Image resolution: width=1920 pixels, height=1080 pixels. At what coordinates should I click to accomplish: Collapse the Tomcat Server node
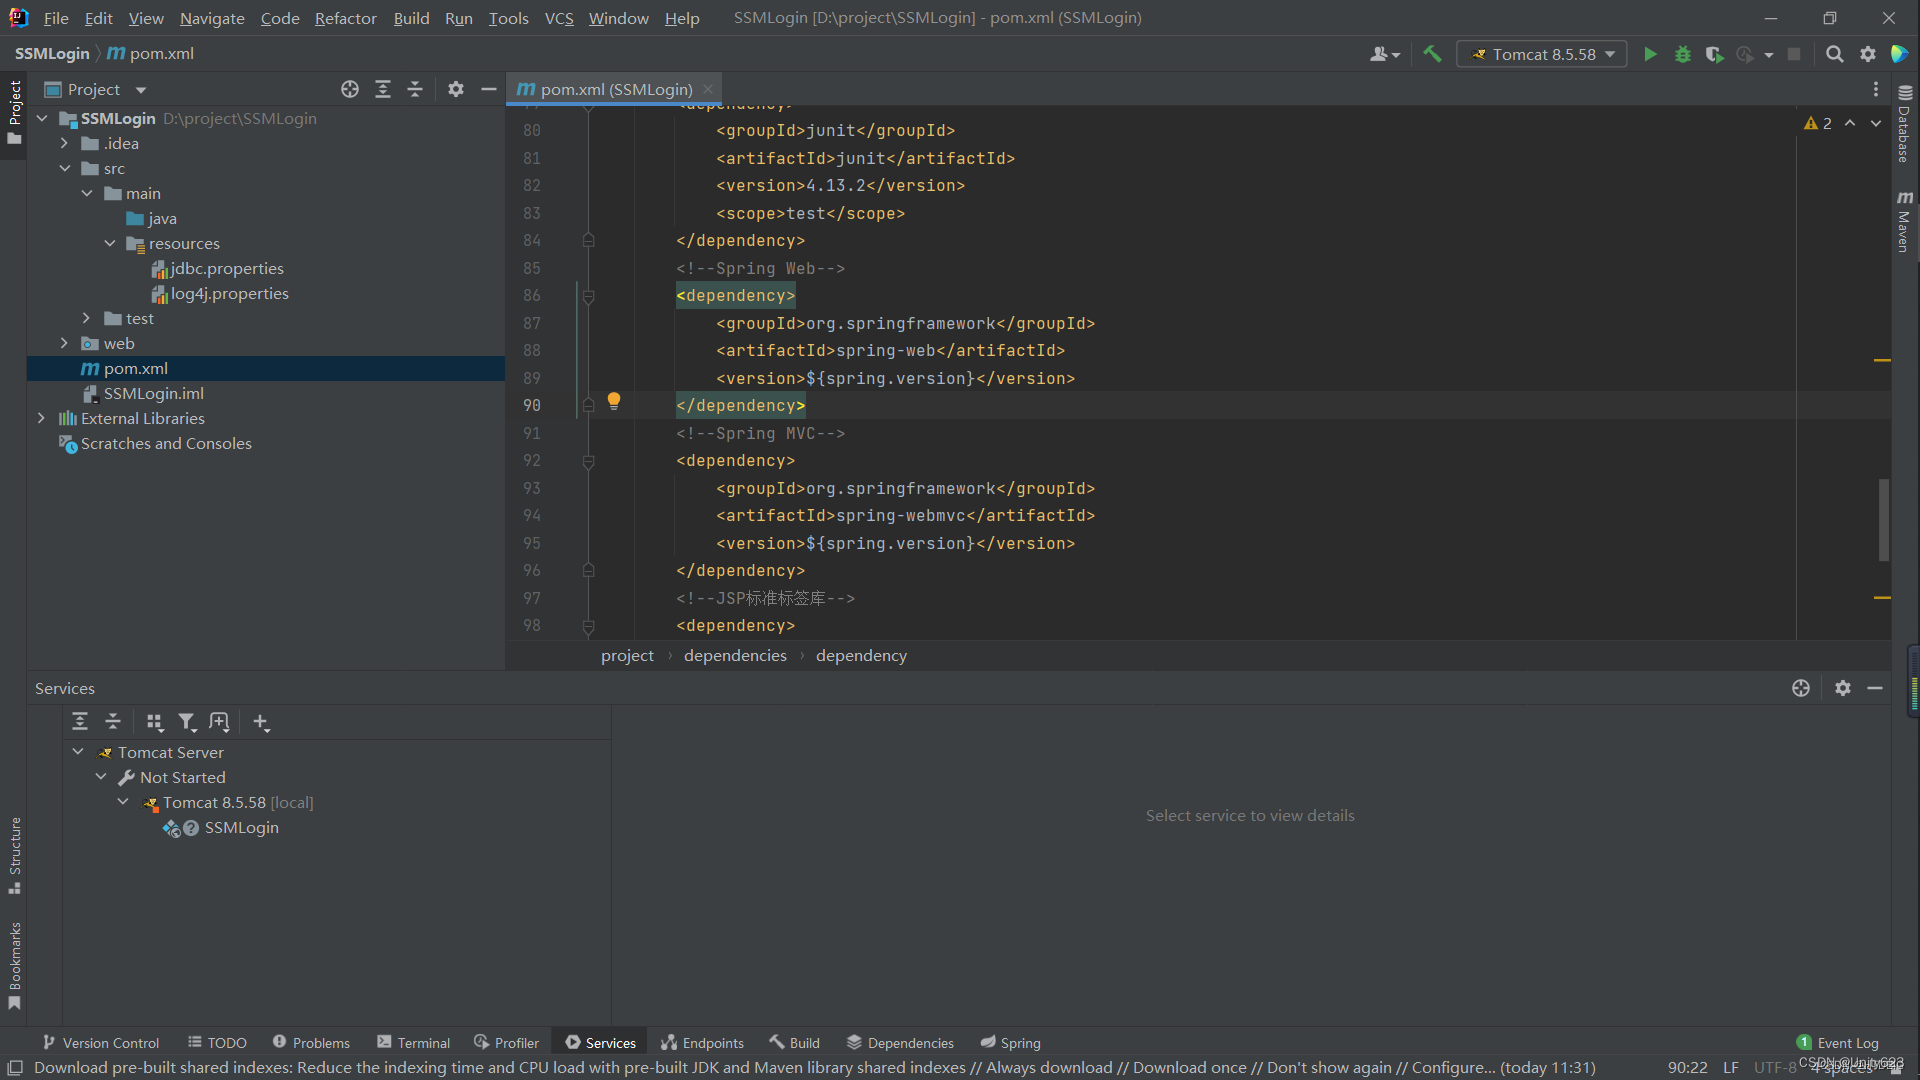(x=78, y=752)
